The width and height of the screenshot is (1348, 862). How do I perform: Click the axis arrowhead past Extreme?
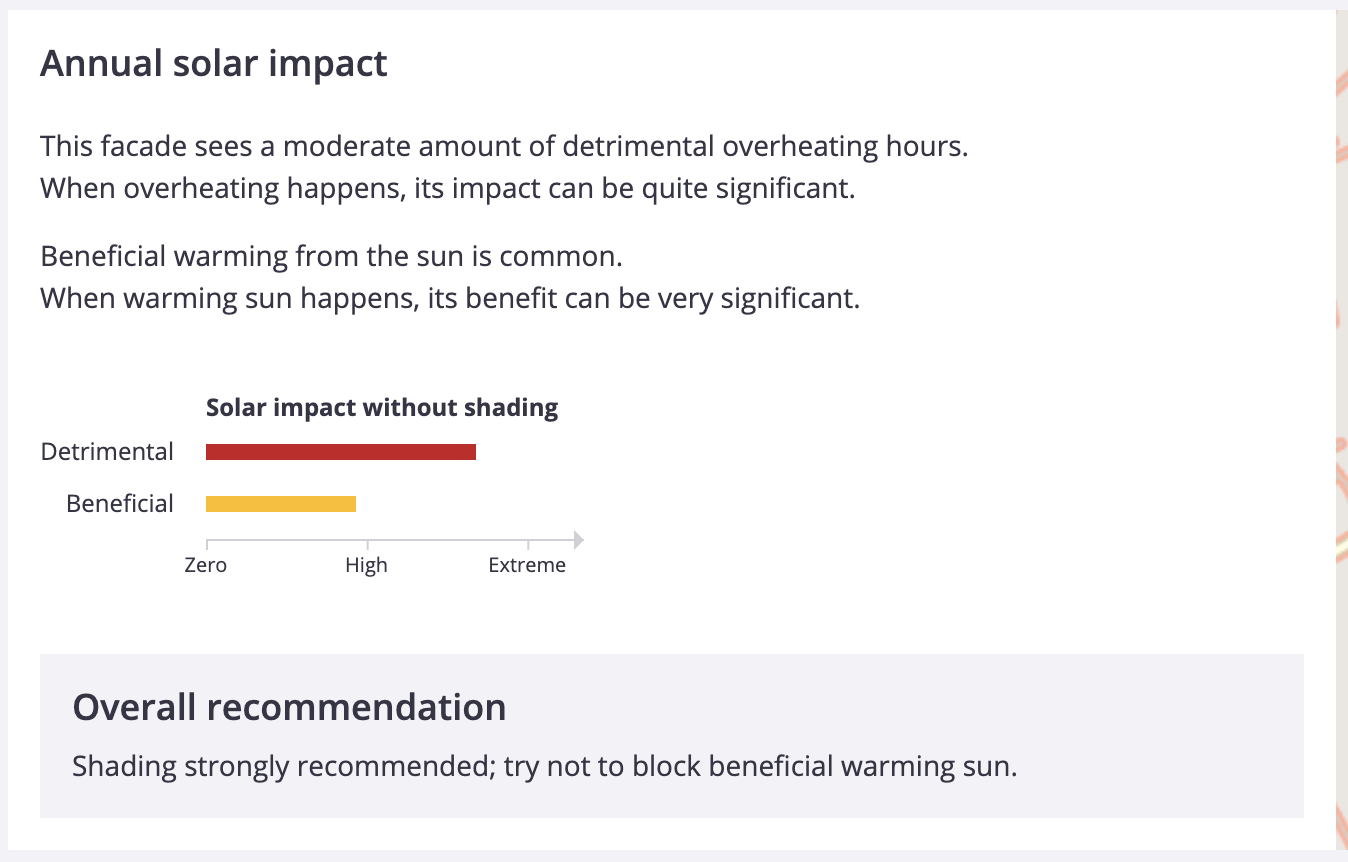point(579,541)
